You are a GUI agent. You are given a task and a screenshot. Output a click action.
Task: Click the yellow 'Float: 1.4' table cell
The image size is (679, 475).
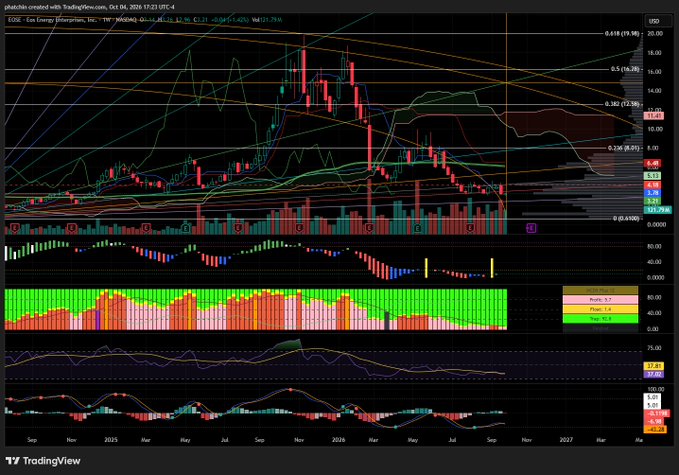(600, 309)
